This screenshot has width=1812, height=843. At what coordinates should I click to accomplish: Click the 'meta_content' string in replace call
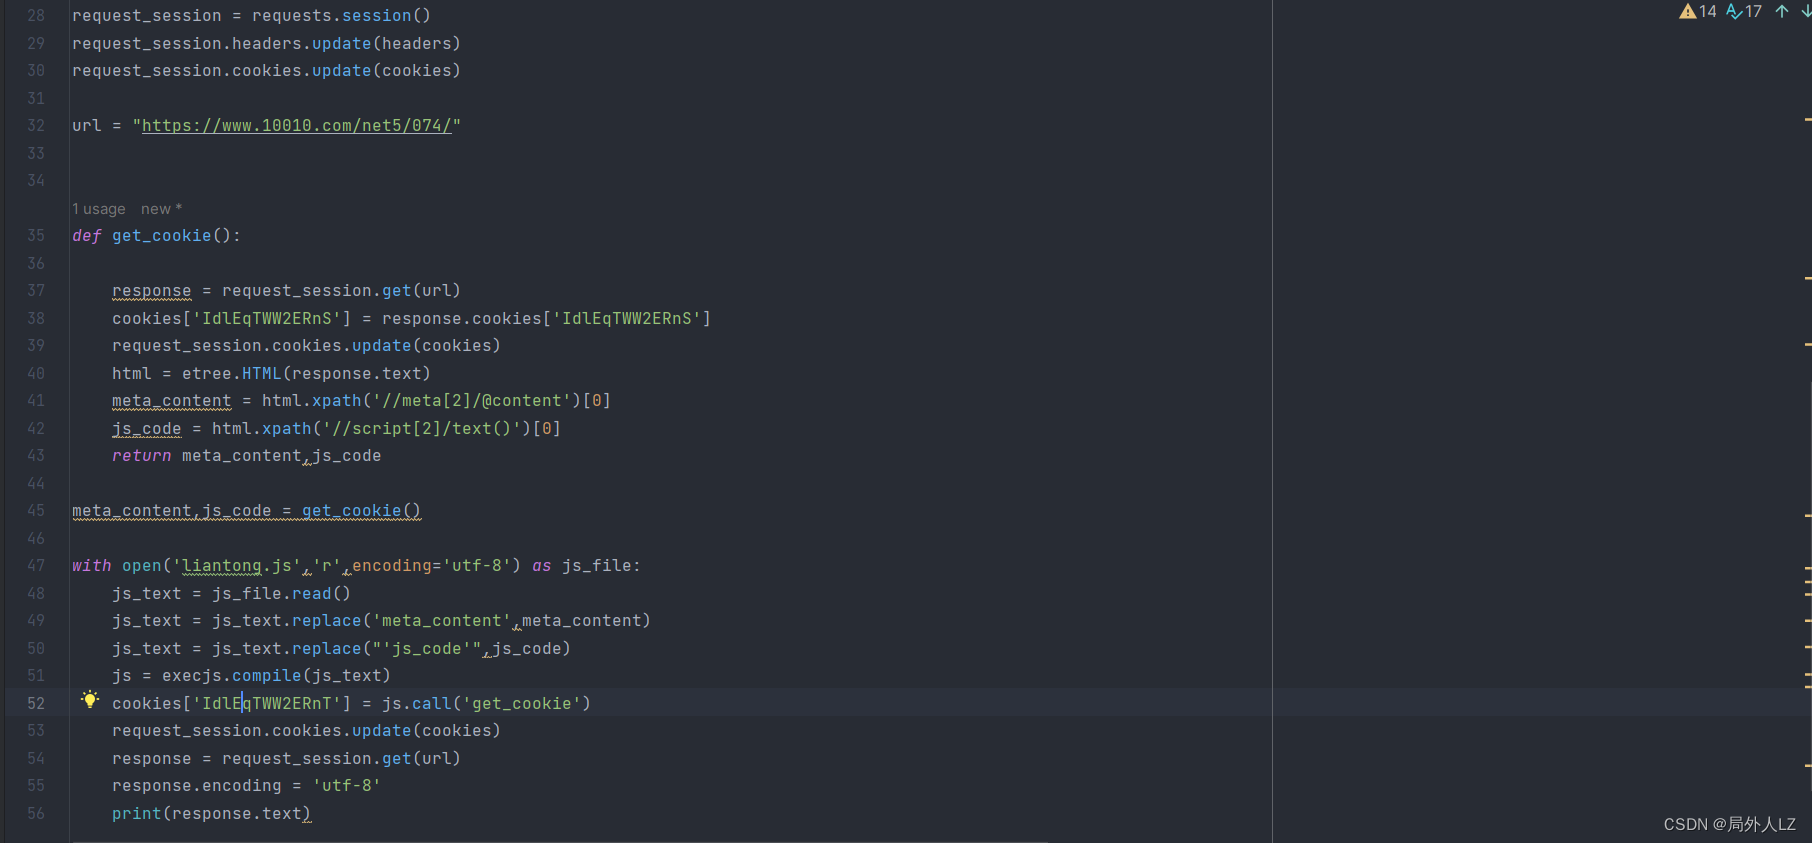point(441,621)
